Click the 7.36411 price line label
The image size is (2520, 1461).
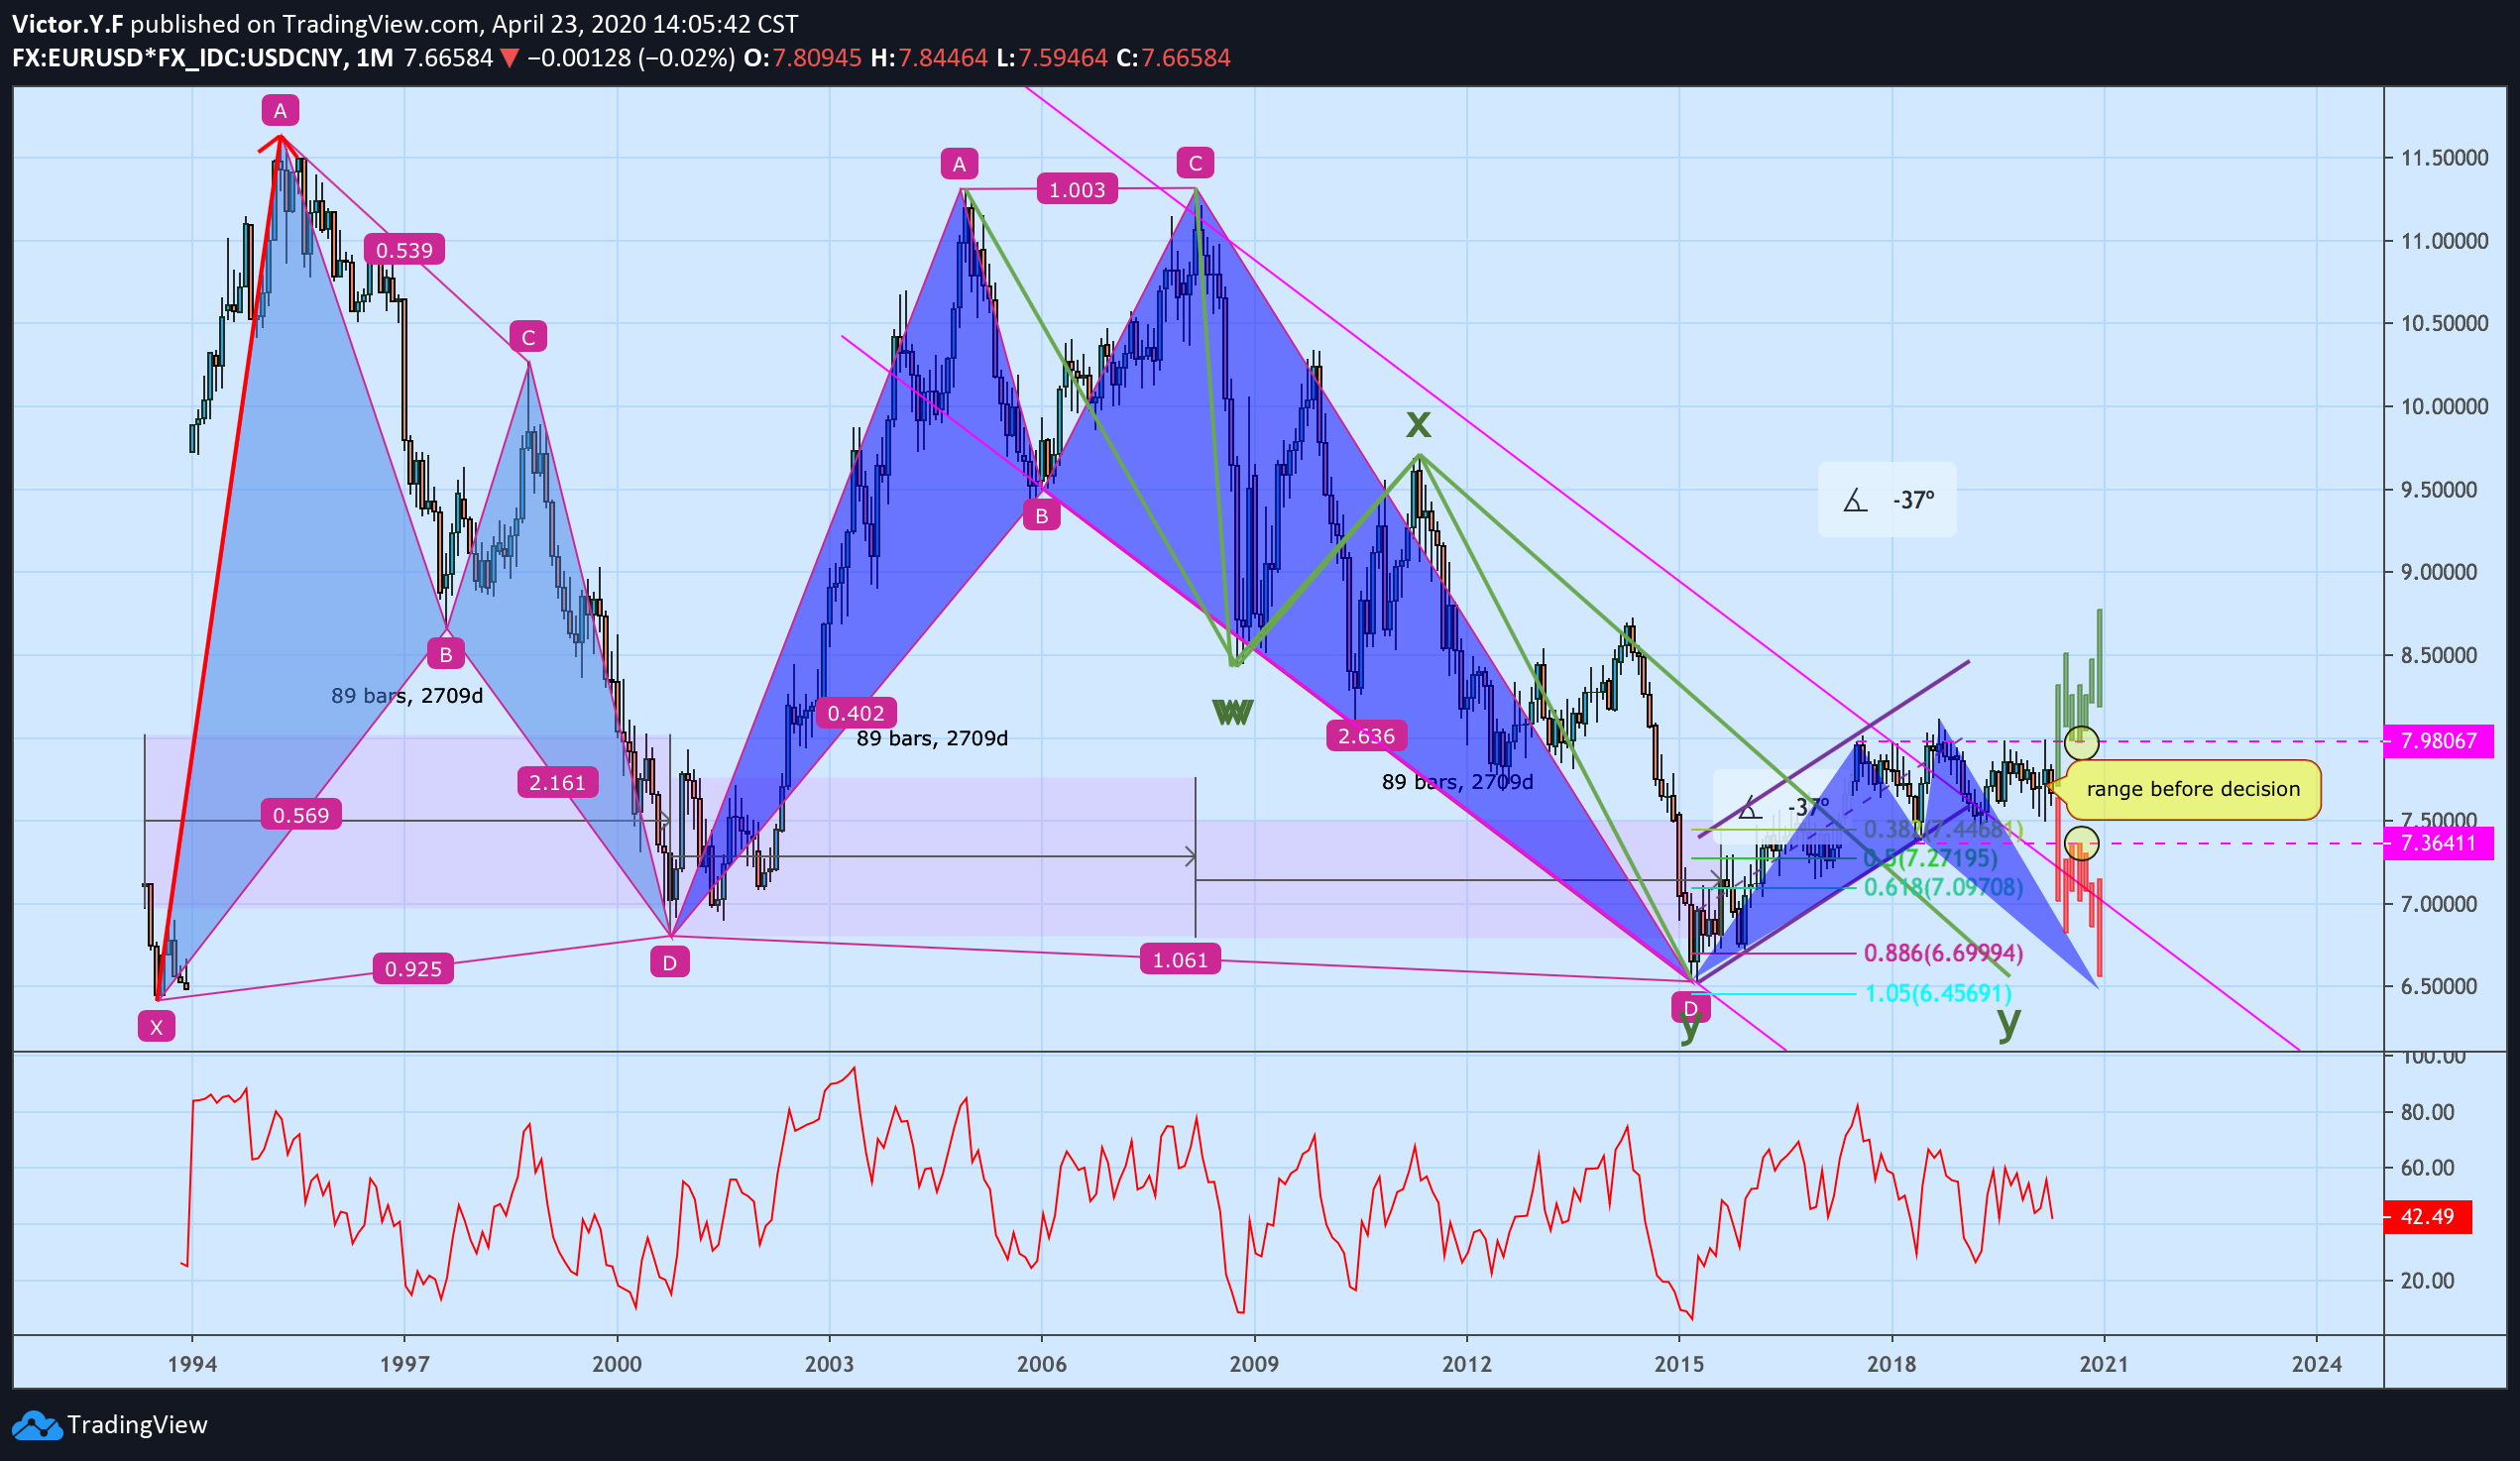(x=2439, y=843)
